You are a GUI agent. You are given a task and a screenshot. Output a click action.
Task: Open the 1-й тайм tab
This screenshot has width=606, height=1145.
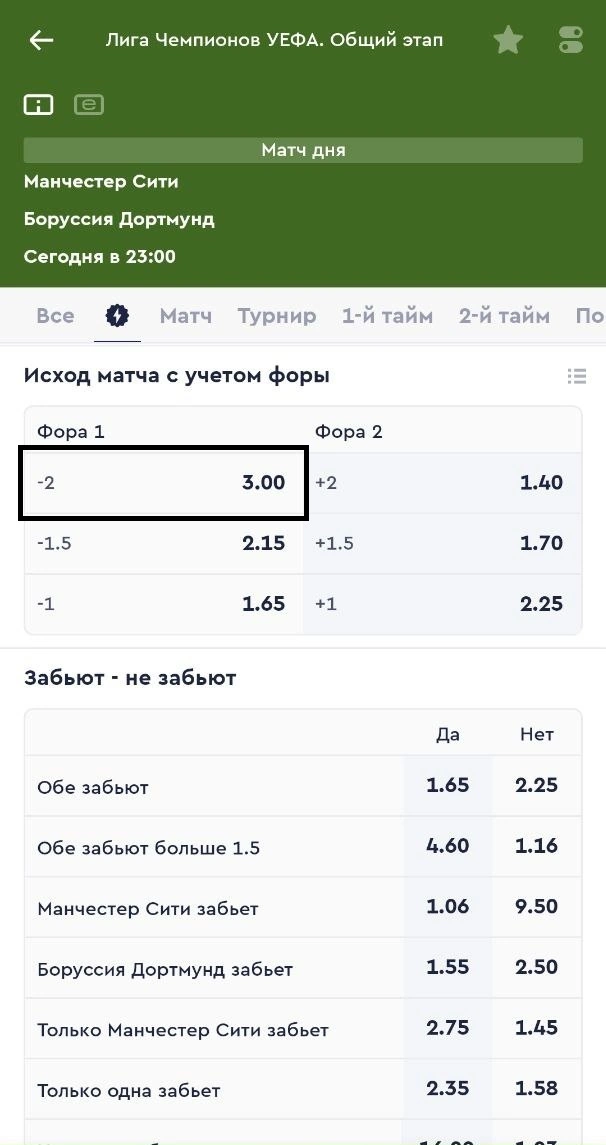pos(387,316)
